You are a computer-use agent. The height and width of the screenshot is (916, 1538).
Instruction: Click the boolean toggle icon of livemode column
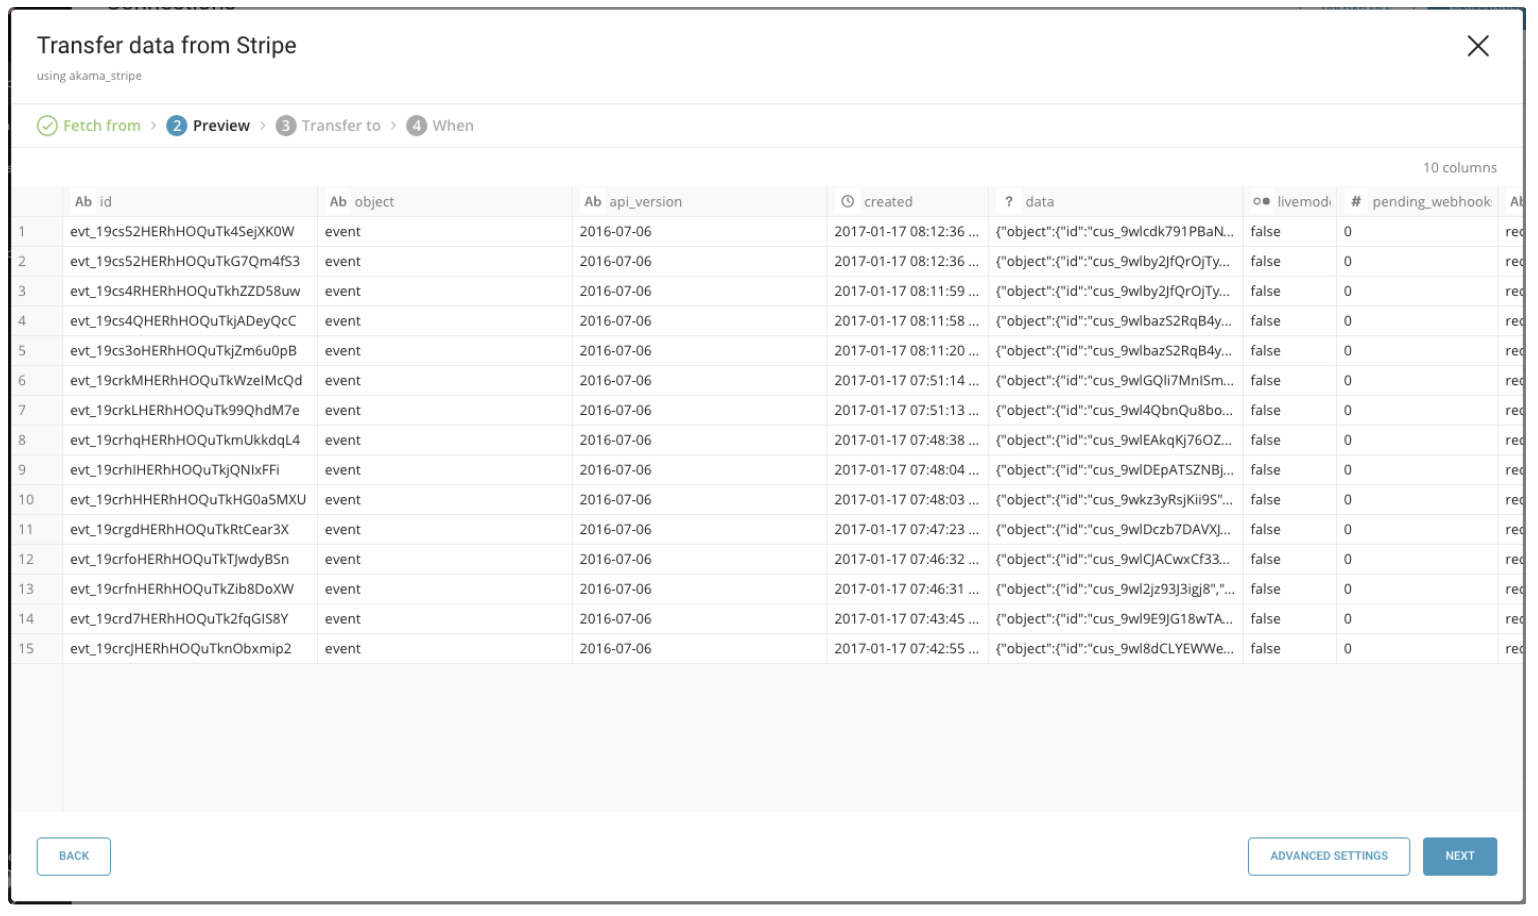[x=1261, y=202]
